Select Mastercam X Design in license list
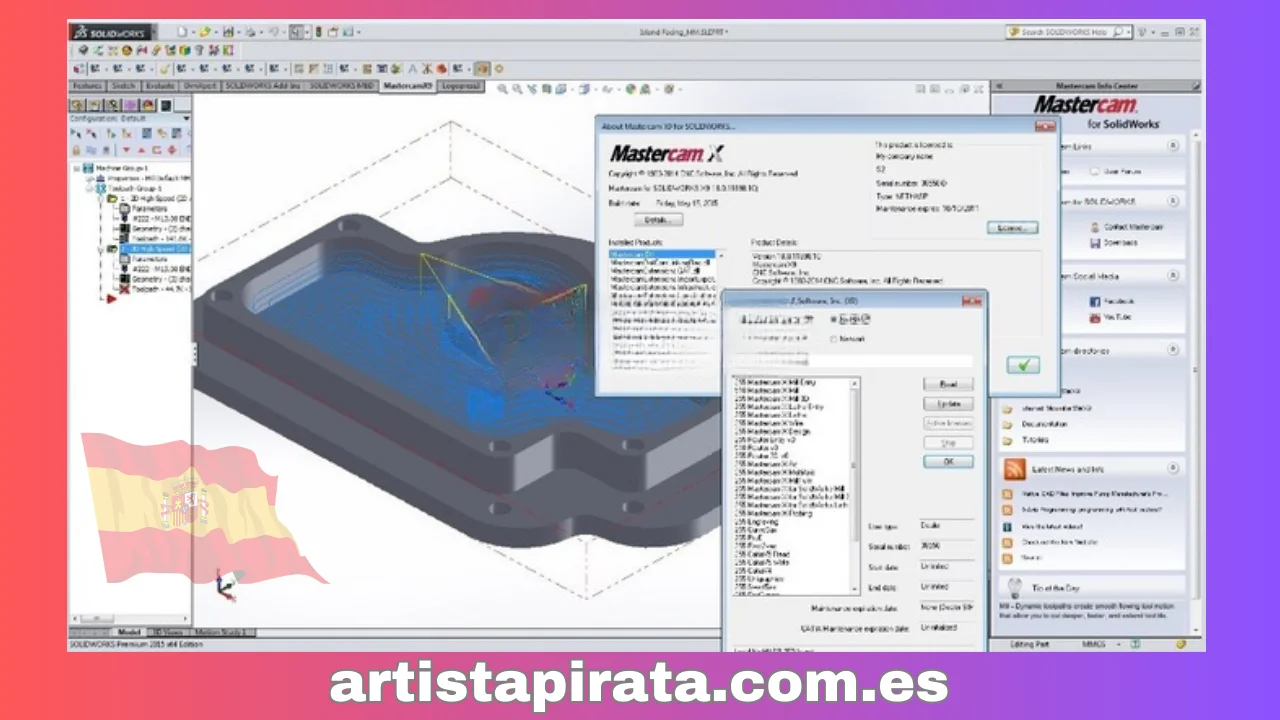1280x720 pixels. (772, 431)
